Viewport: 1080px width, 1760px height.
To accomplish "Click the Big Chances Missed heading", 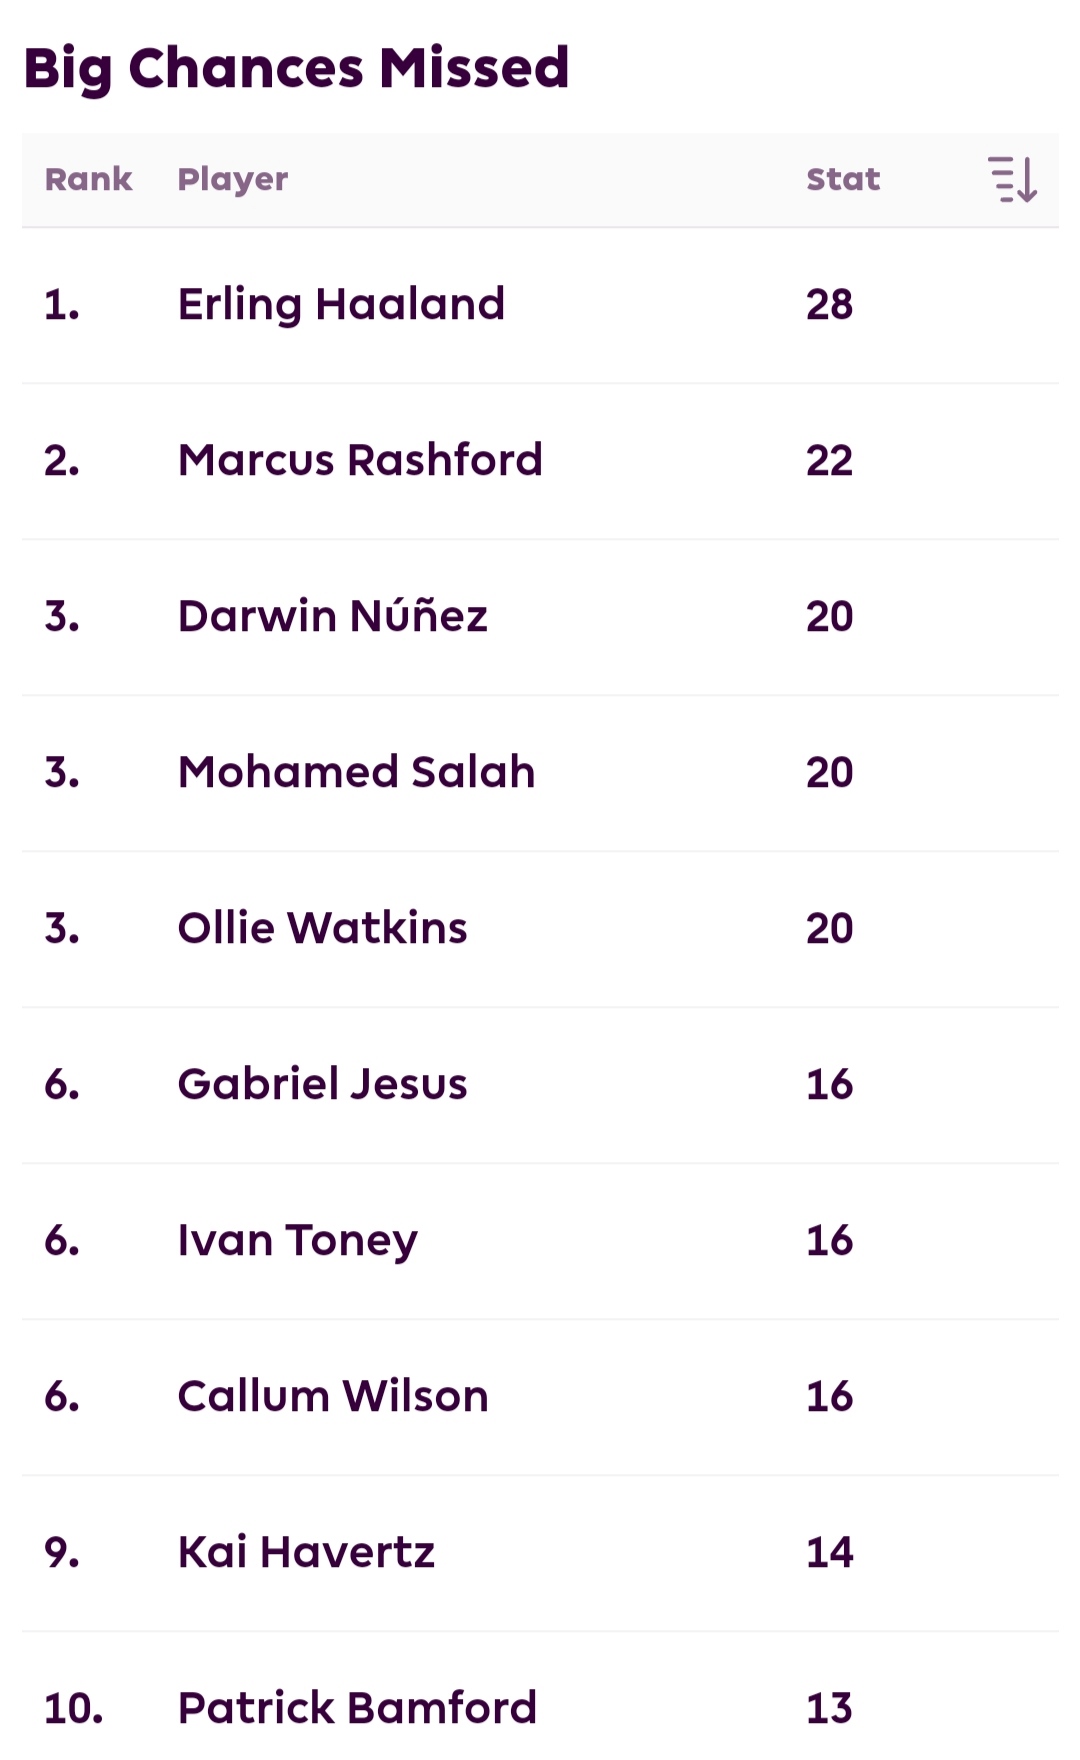I will coord(296,70).
